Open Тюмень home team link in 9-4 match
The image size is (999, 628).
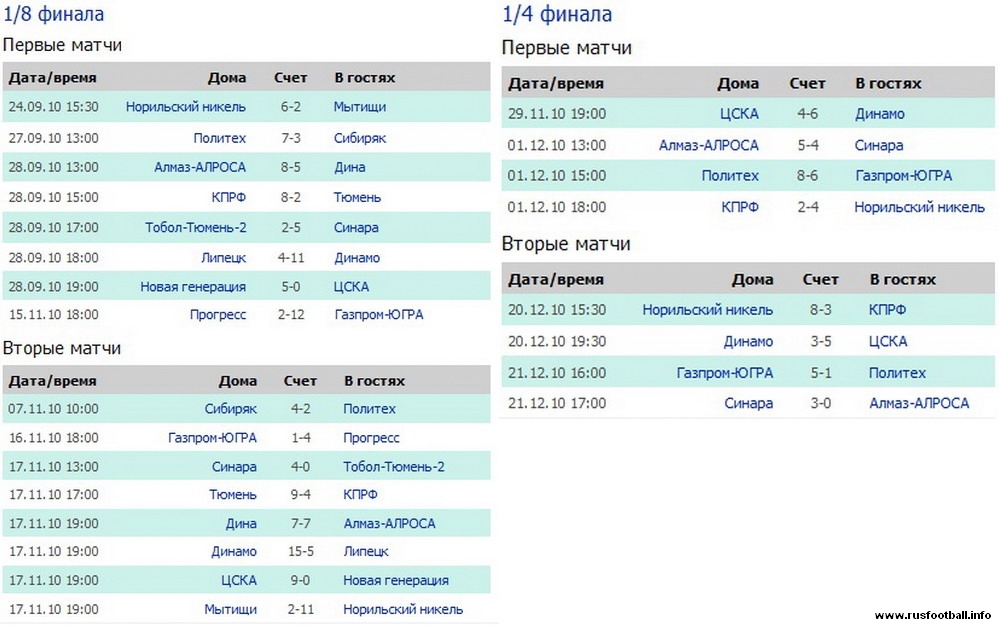[x=232, y=494]
